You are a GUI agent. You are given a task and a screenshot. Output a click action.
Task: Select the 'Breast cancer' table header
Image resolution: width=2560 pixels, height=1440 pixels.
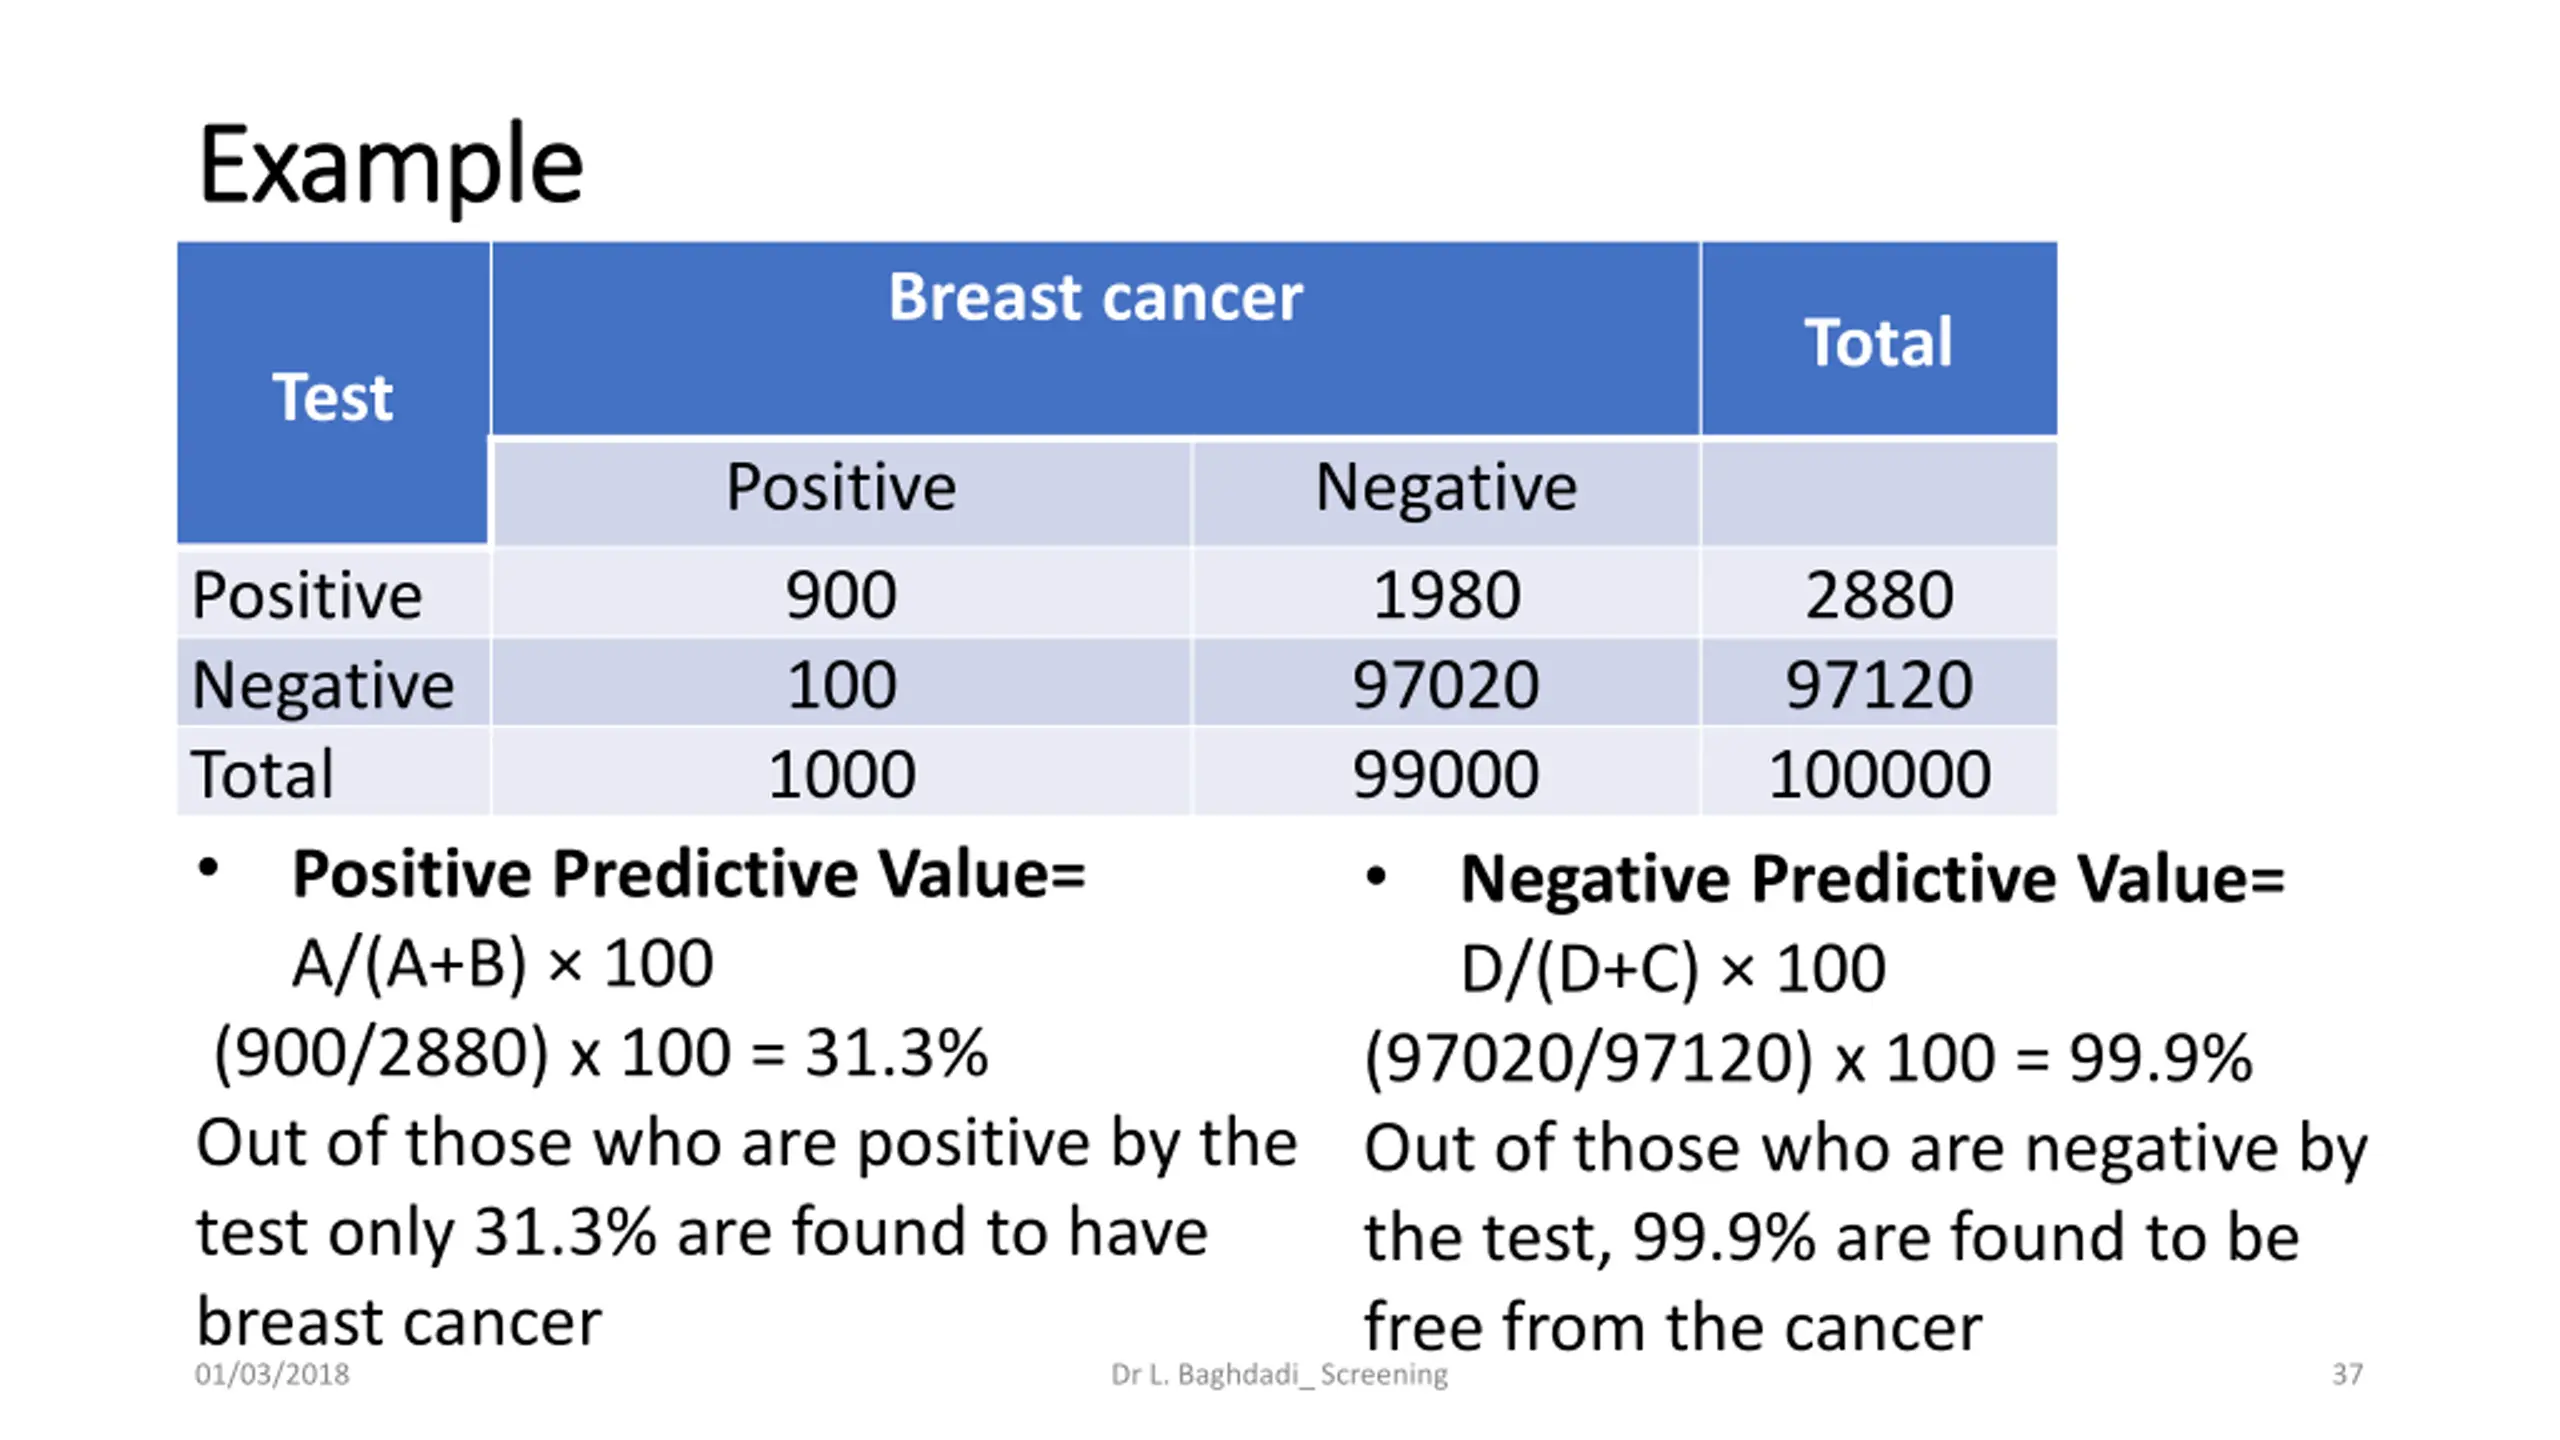[x=1095, y=338]
